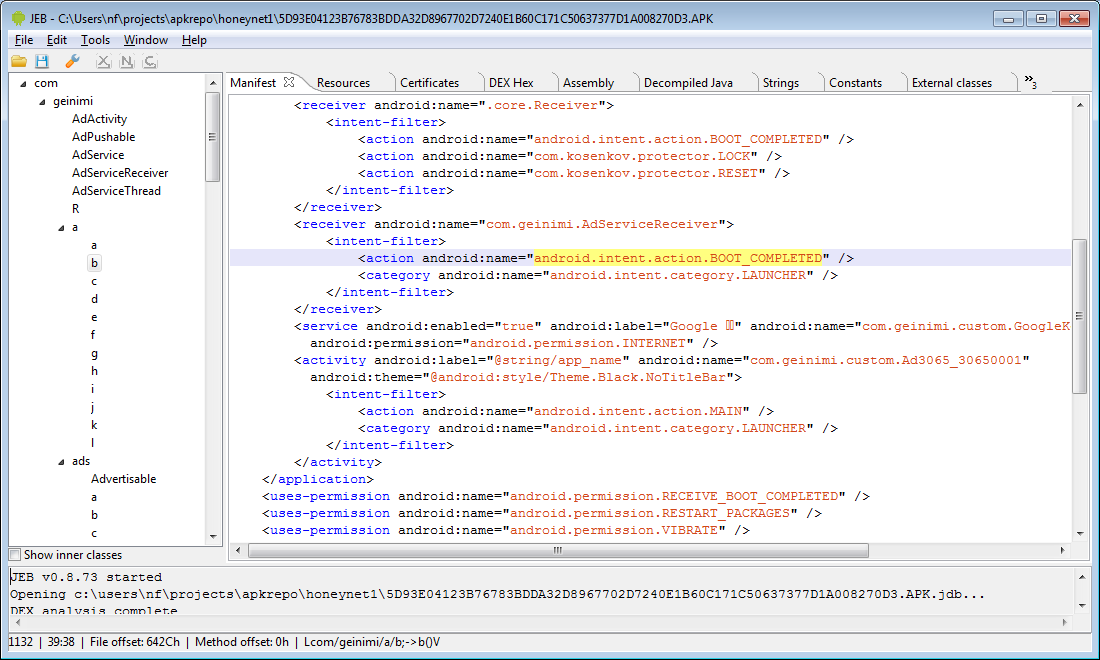This screenshot has height=660, width=1100.
Task: Open options via the wrench icon
Action: [x=71, y=62]
